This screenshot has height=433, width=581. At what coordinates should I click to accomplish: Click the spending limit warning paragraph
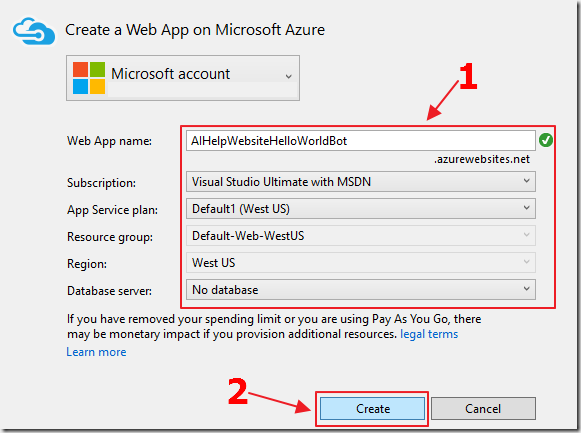point(274,326)
